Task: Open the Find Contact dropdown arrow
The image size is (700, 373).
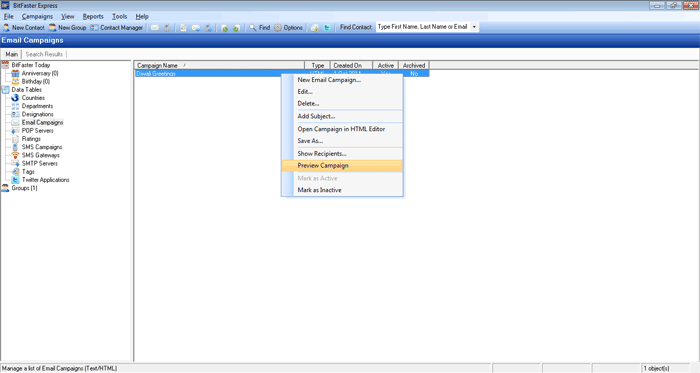Action: click(474, 27)
